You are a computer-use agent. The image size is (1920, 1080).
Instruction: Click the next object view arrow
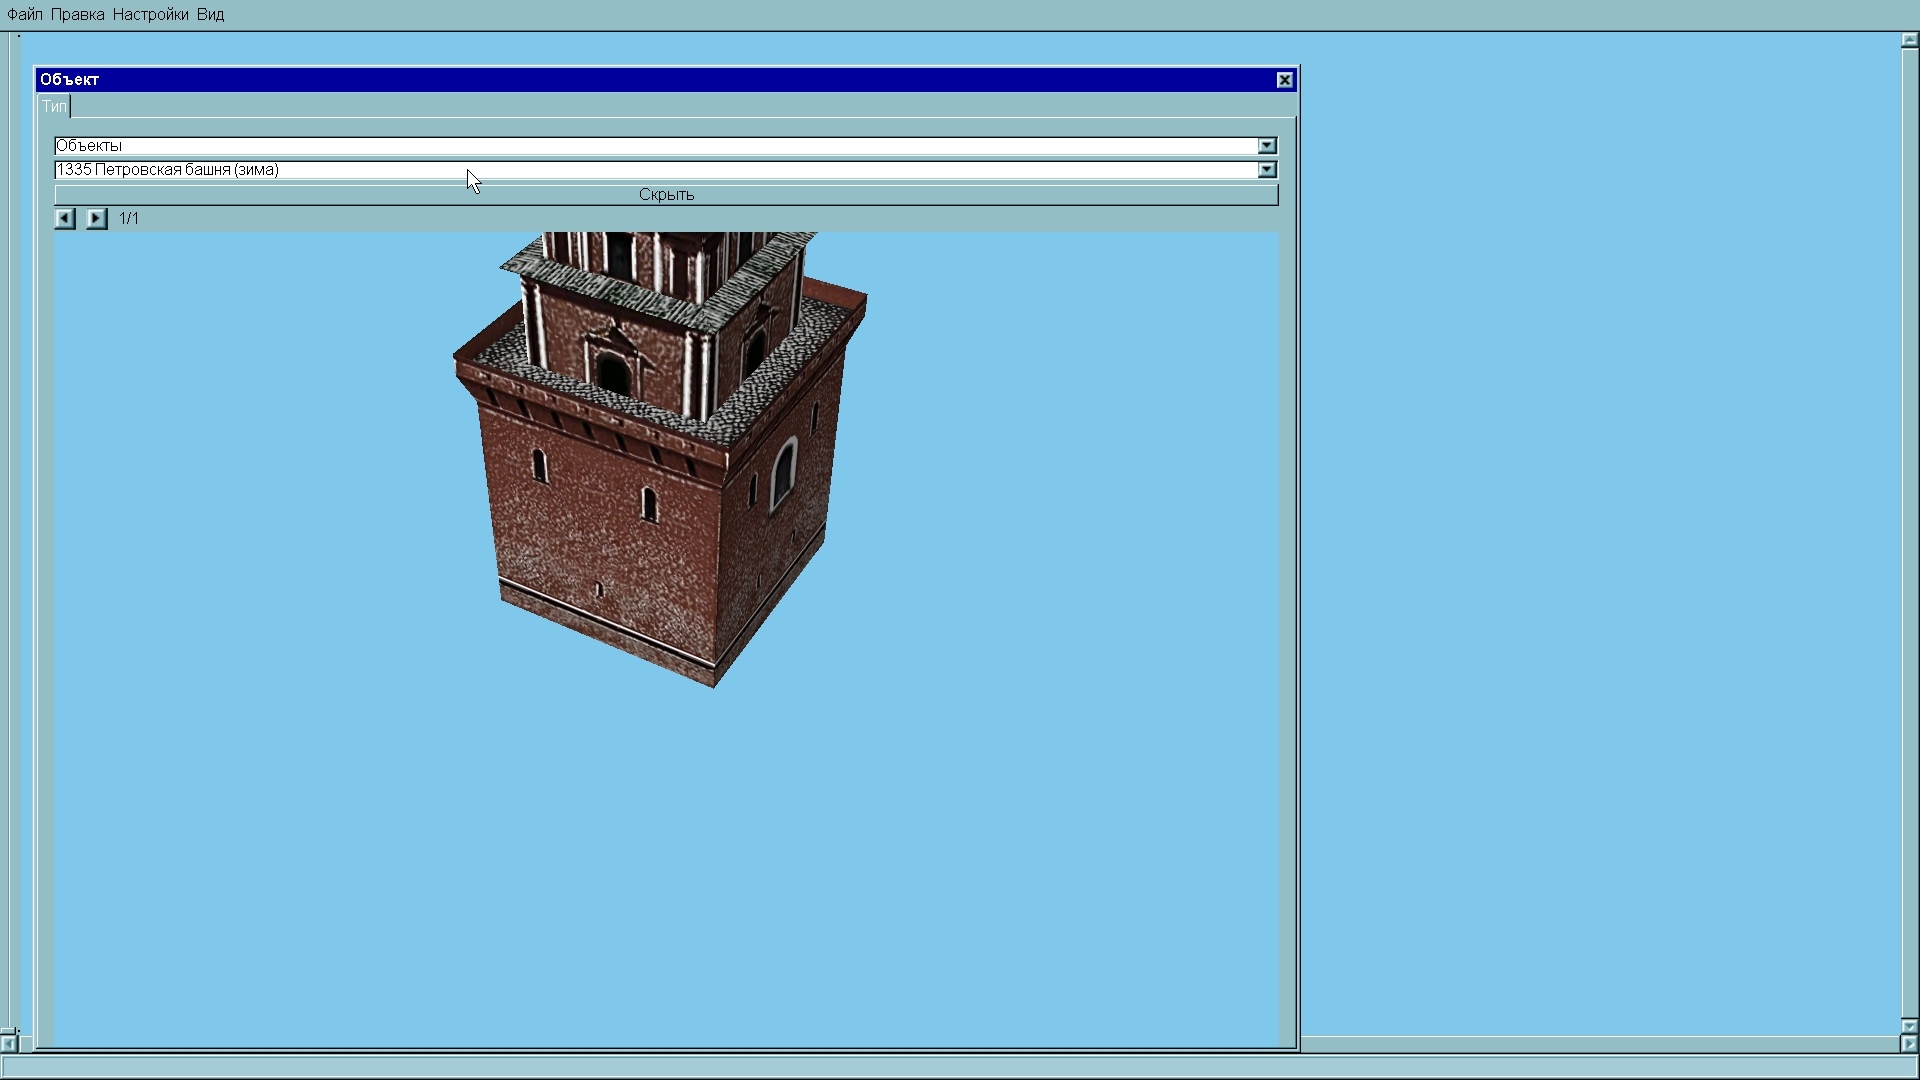click(x=96, y=218)
